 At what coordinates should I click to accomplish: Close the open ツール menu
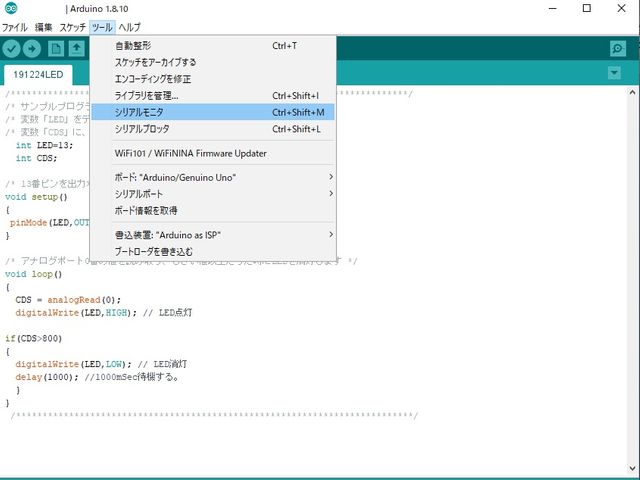pyautogui.click(x=102, y=27)
